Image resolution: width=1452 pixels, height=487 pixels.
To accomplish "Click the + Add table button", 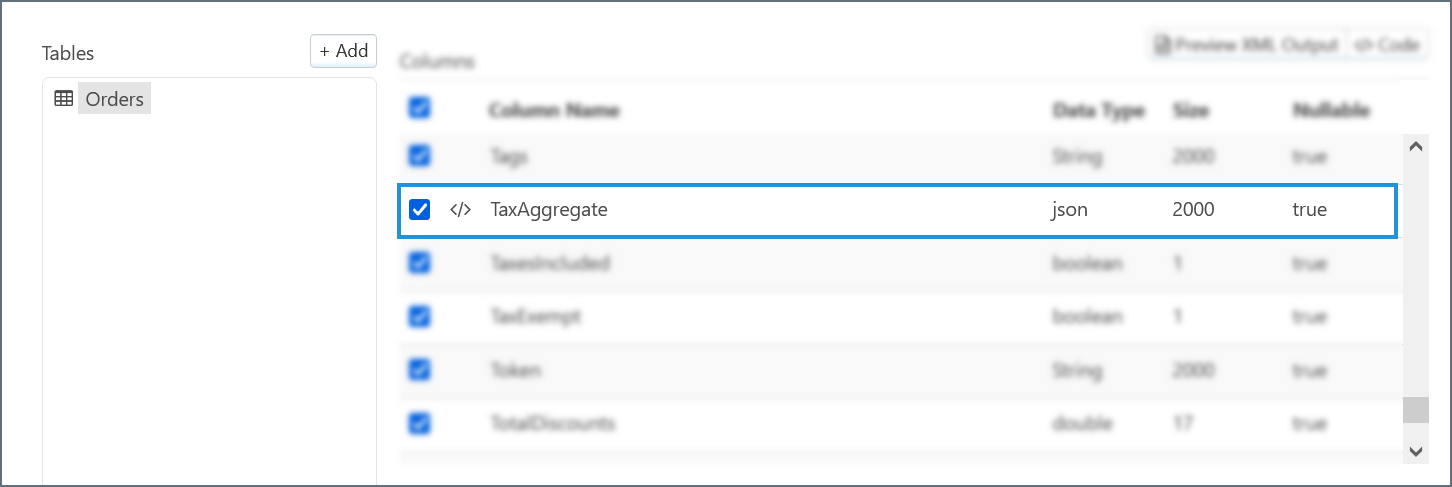I will click(343, 51).
